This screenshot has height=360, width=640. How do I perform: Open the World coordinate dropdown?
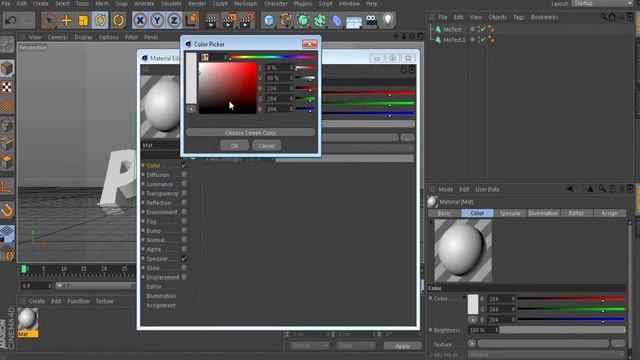310,346
